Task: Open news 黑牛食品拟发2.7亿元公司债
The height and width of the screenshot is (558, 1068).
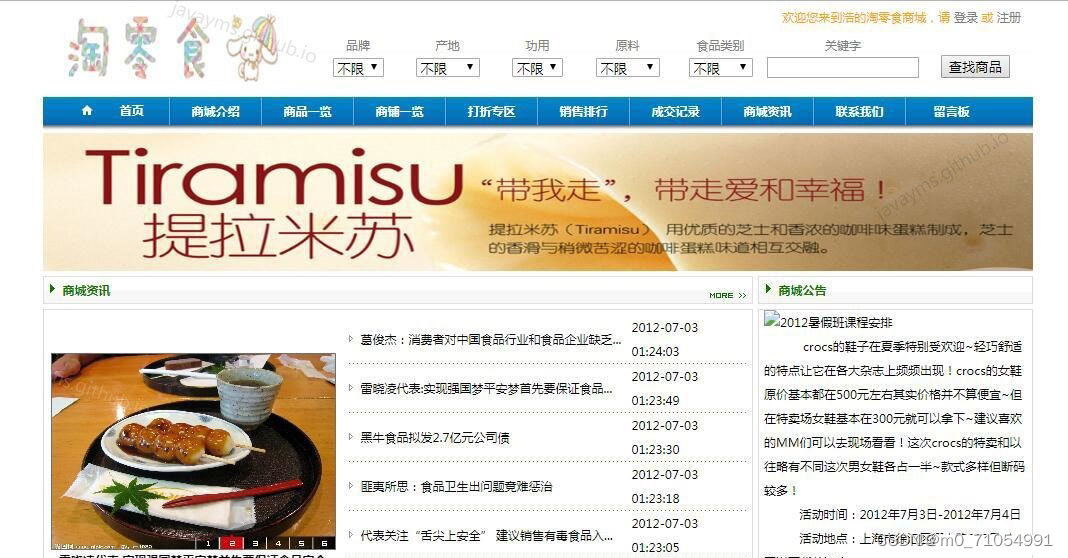Action: (435, 437)
